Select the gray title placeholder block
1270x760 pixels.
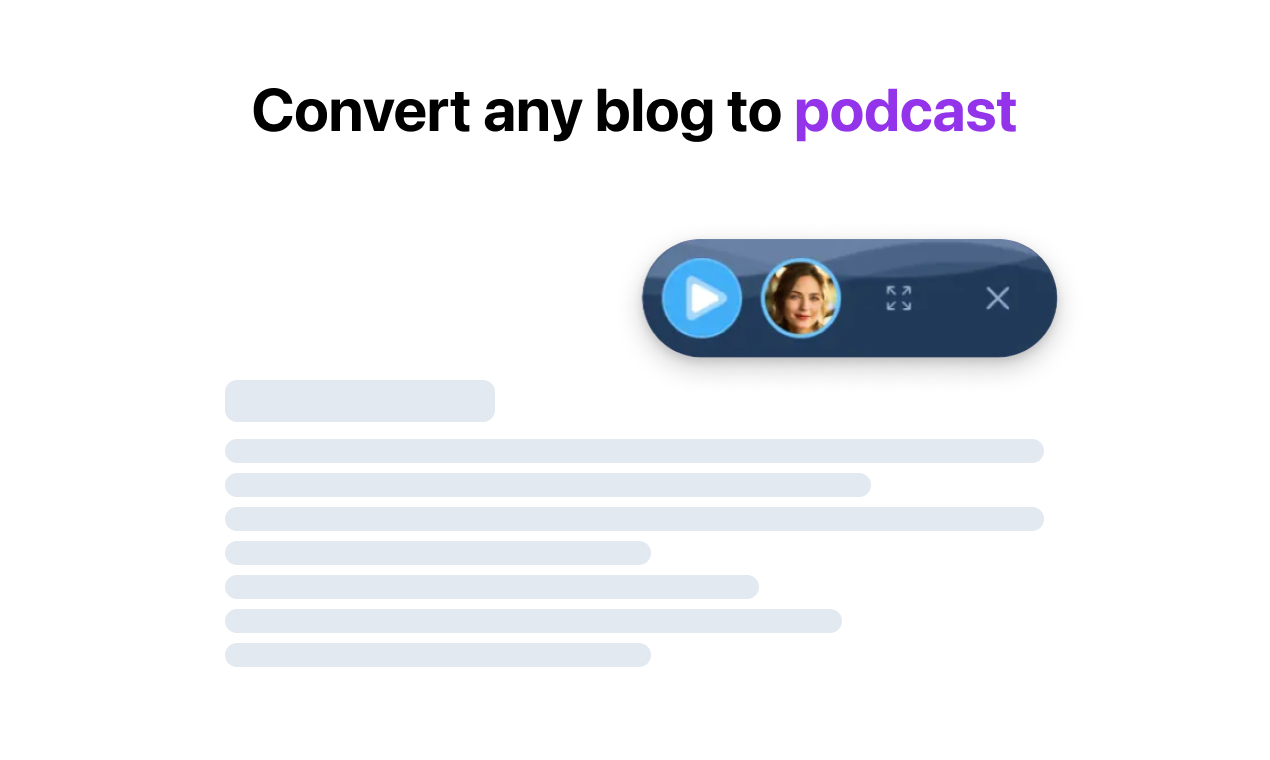360,401
